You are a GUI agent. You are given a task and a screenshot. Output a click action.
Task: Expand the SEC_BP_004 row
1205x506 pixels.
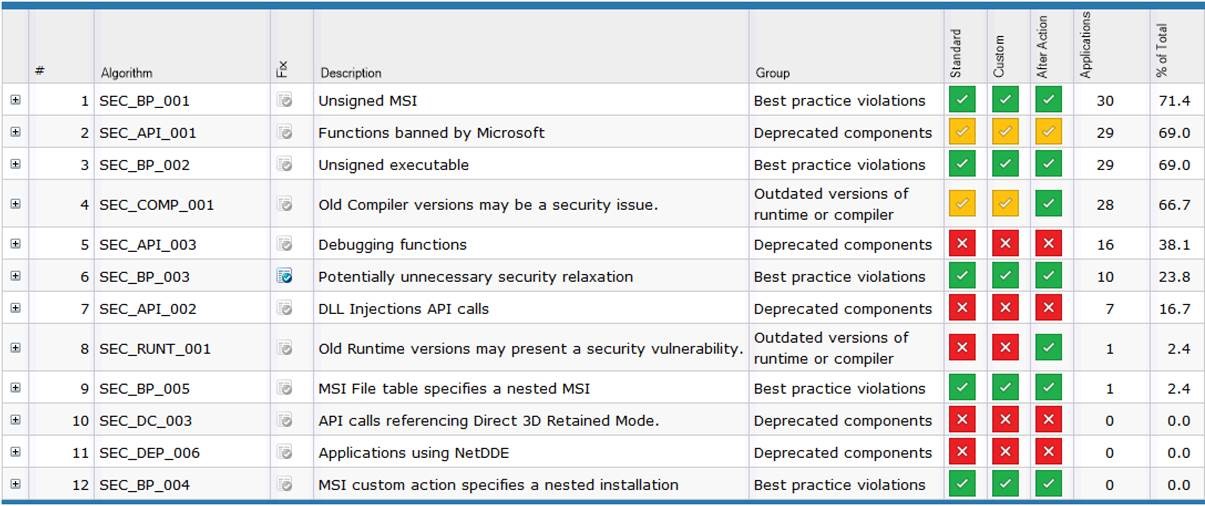15,485
